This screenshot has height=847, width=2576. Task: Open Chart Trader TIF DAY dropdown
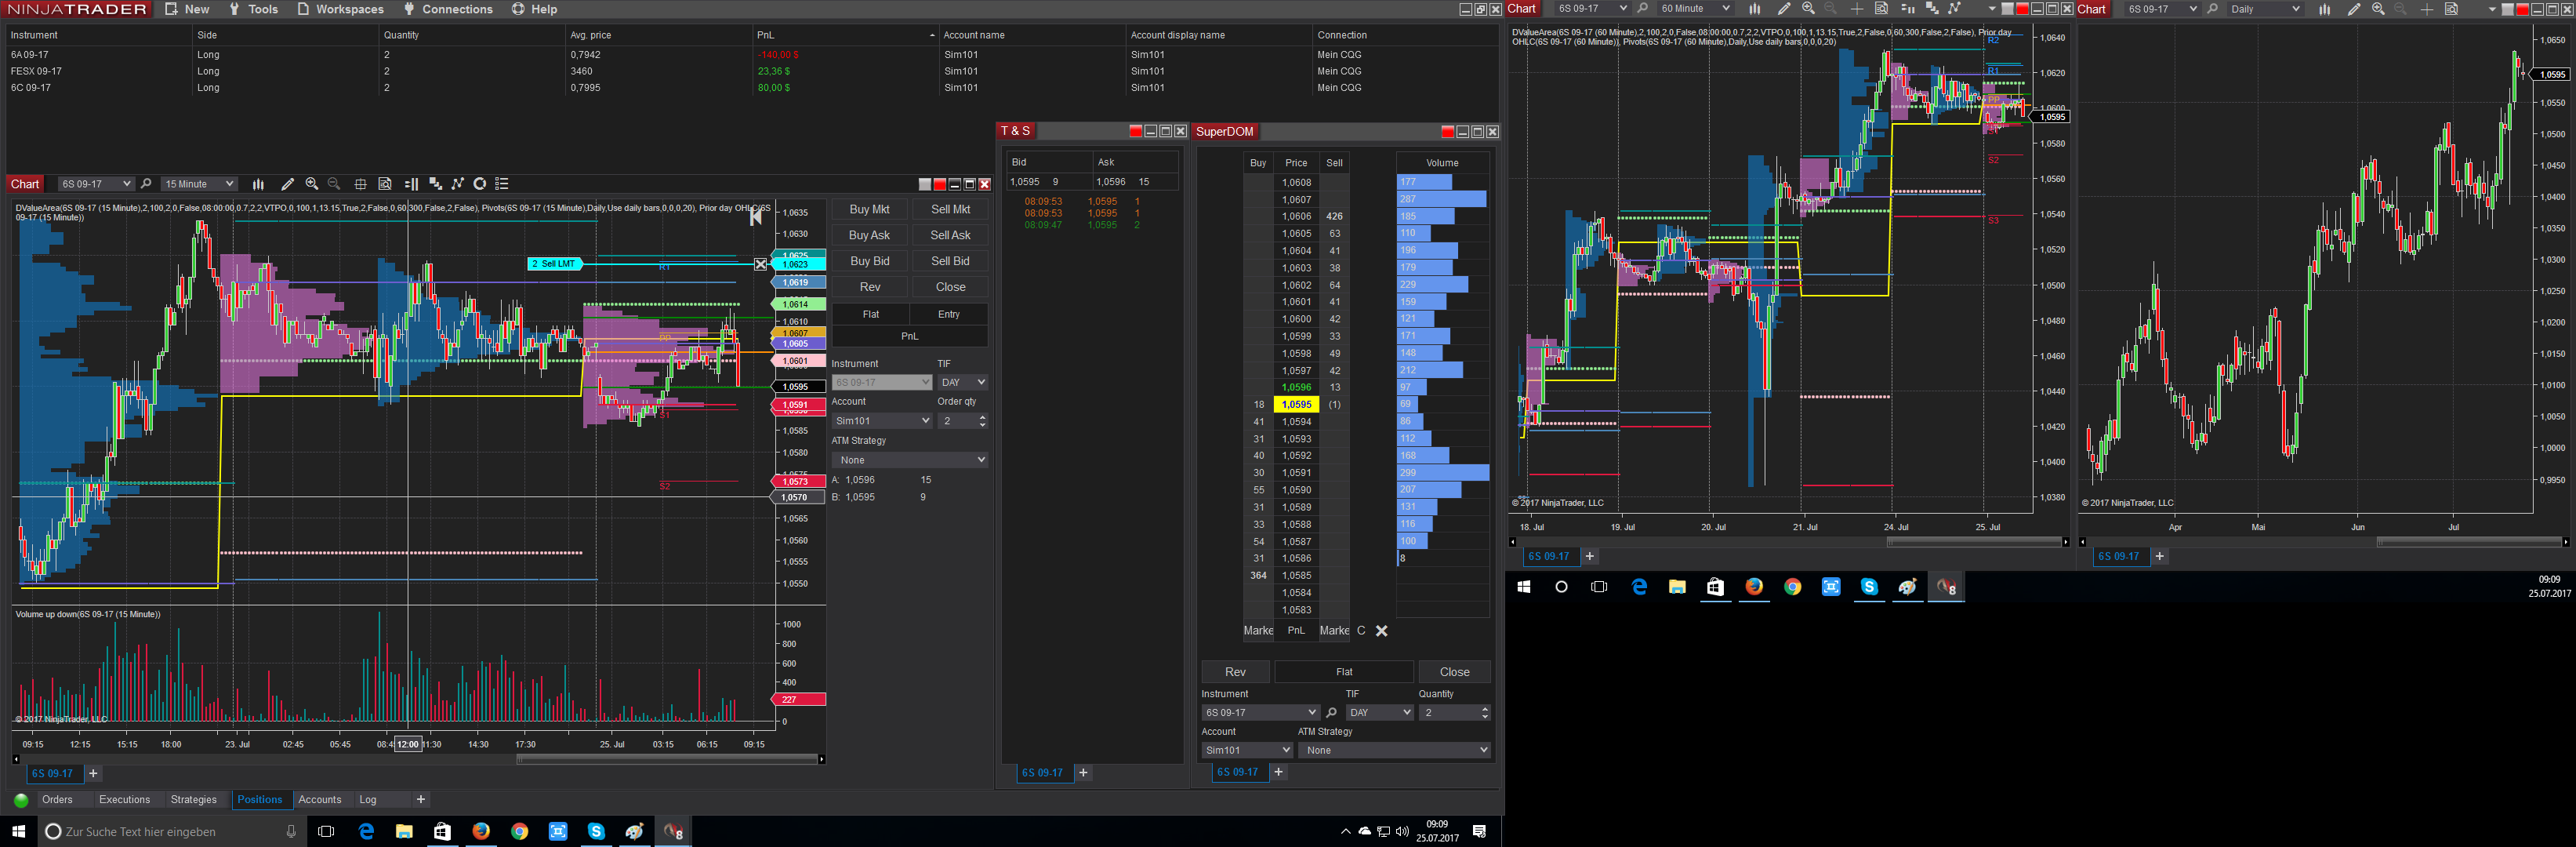963,382
